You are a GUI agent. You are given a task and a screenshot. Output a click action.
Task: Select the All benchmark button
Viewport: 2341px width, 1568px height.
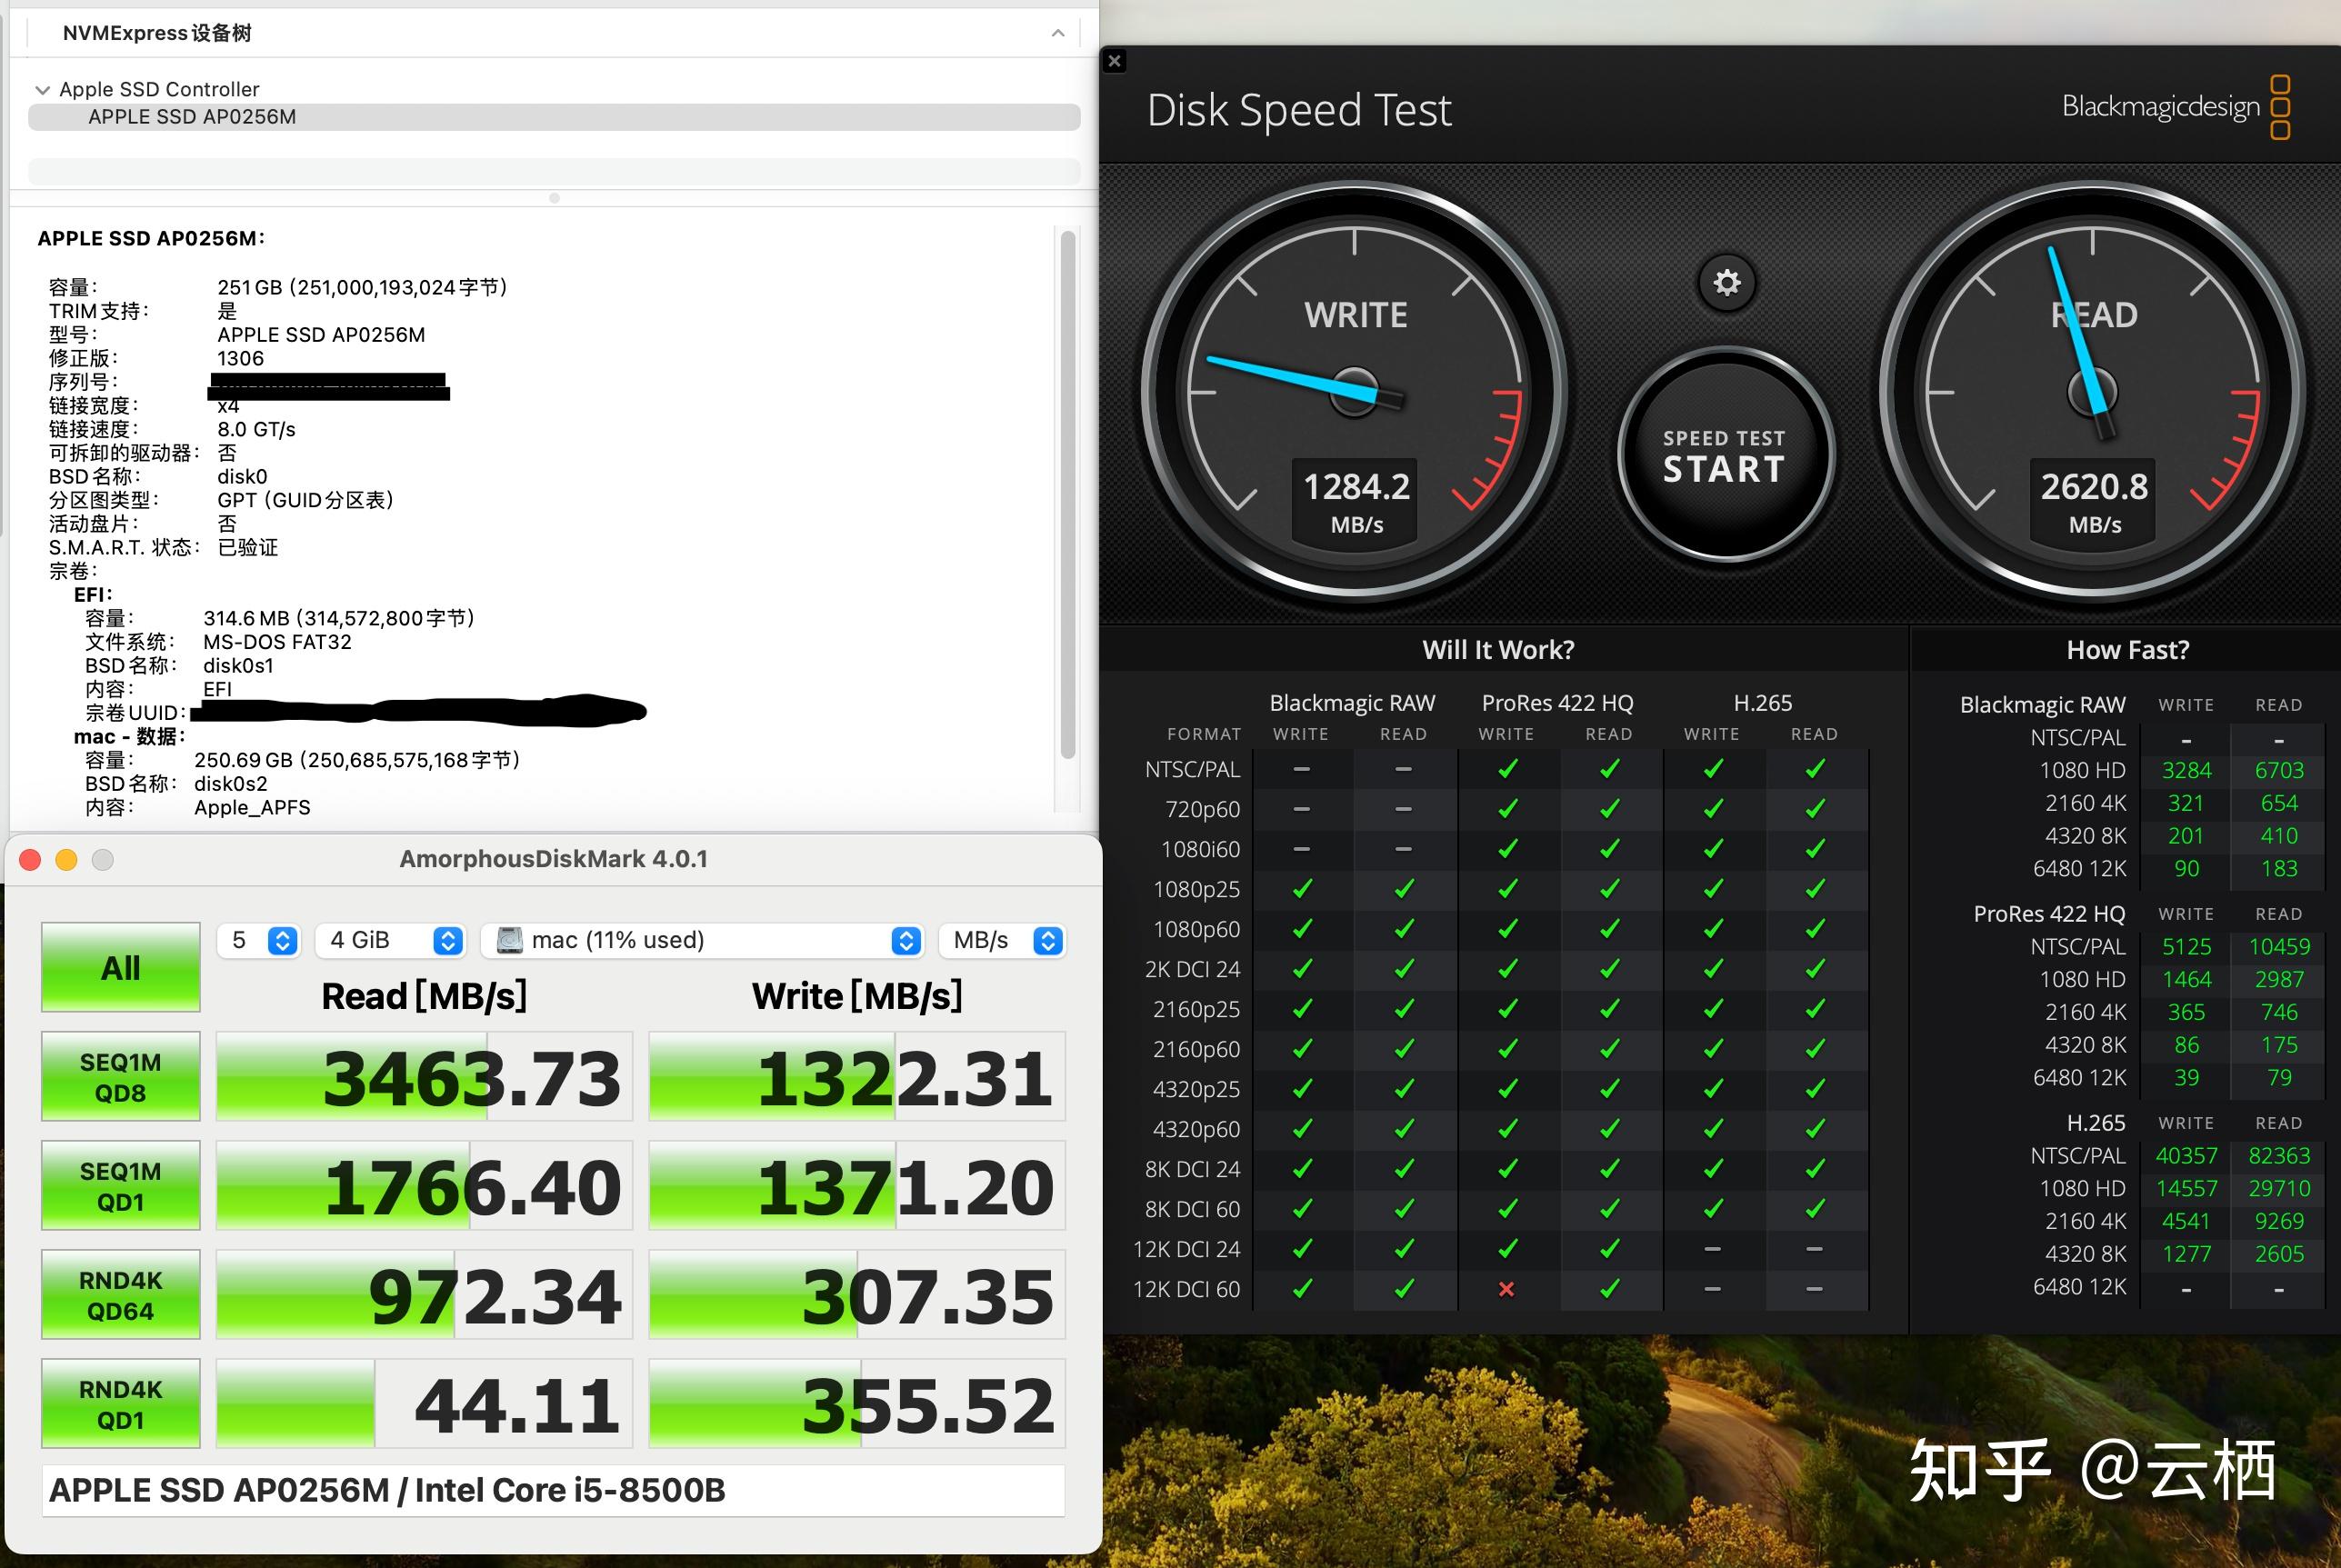click(x=120, y=966)
